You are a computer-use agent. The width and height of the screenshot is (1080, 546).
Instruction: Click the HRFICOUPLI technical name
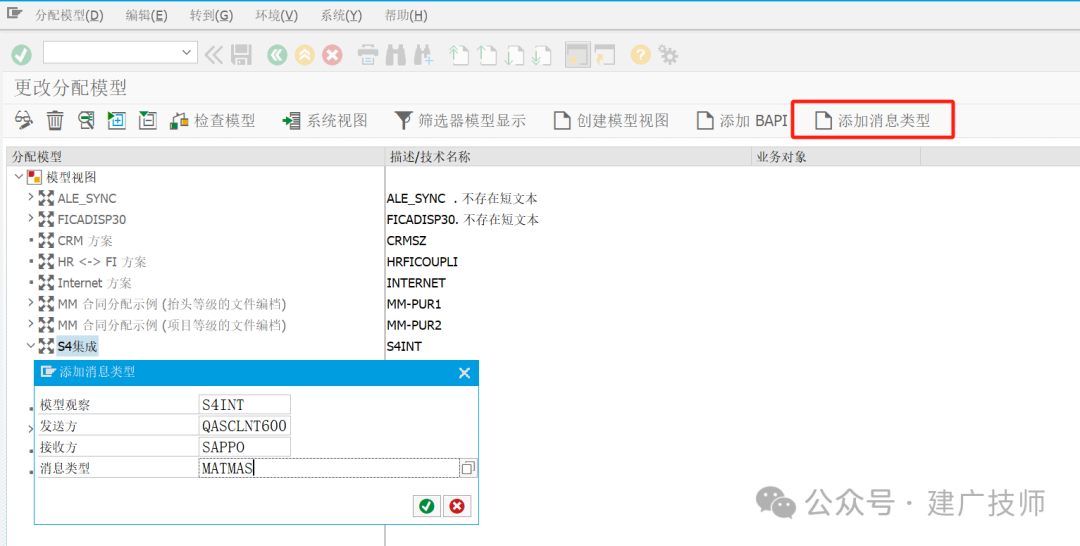422,262
